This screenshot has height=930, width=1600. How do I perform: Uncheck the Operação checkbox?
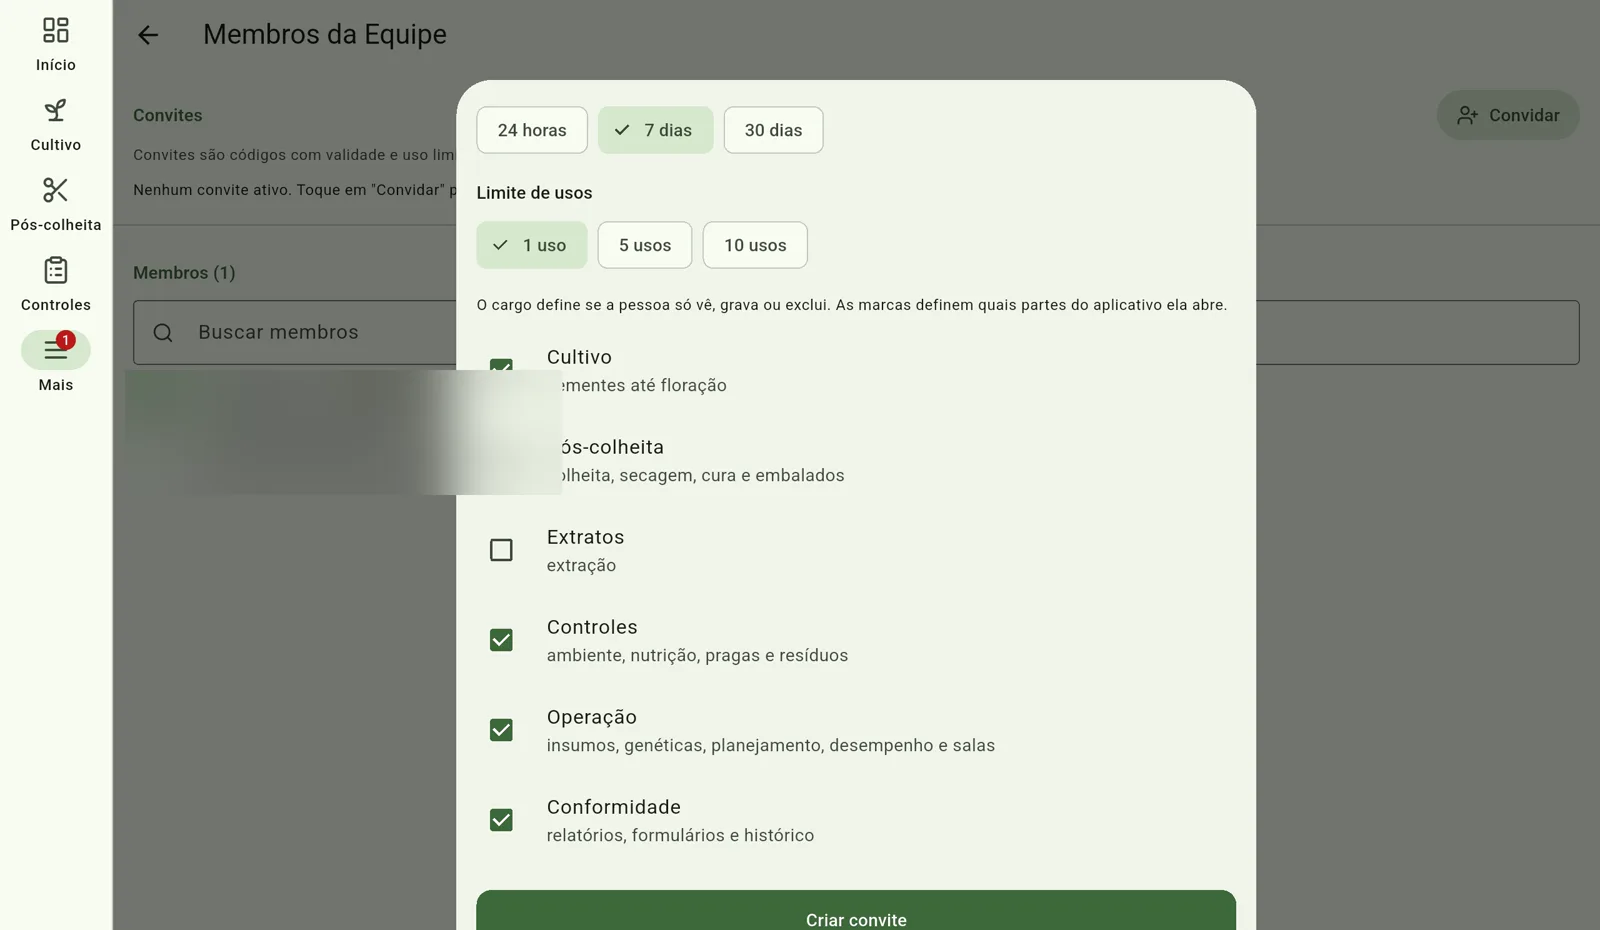coord(501,730)
